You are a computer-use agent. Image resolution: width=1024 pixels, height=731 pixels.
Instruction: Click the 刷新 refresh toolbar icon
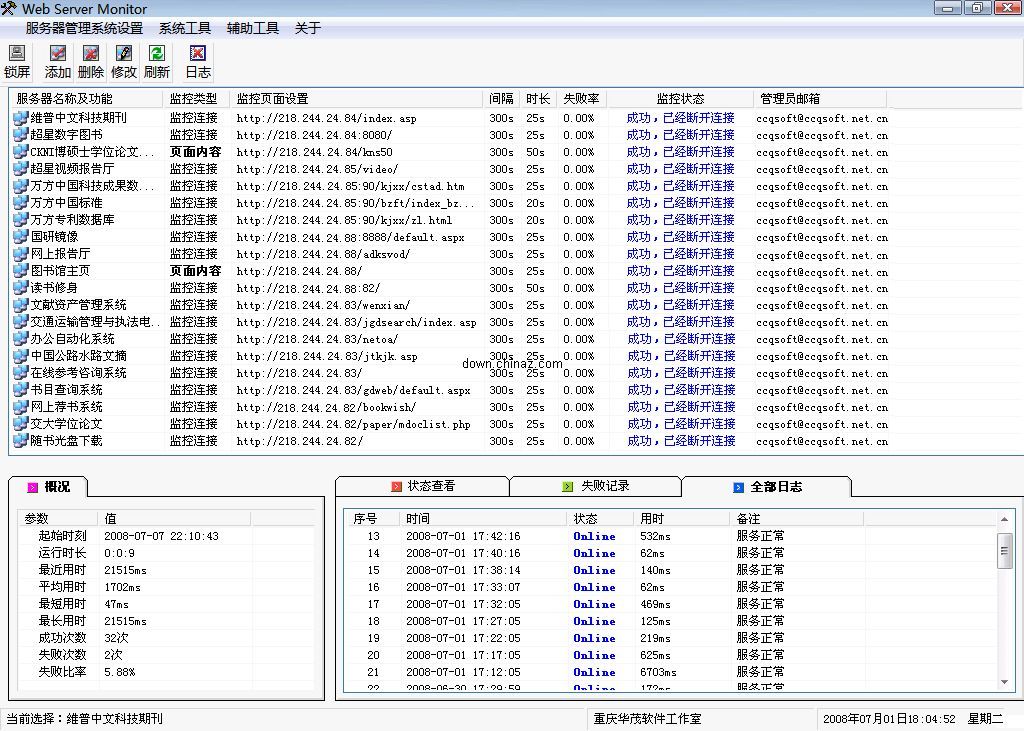coord(157,61)
